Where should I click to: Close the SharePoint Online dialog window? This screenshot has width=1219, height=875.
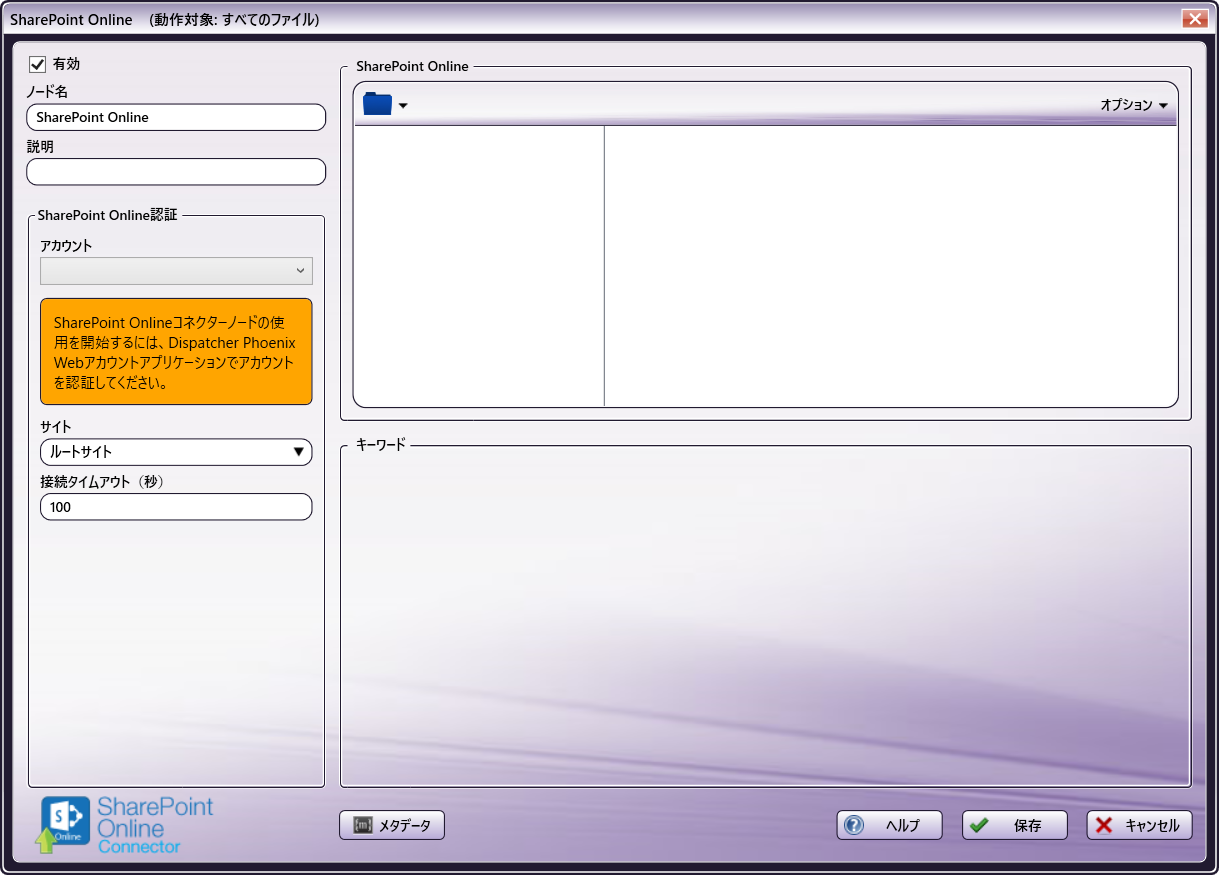1195,18
